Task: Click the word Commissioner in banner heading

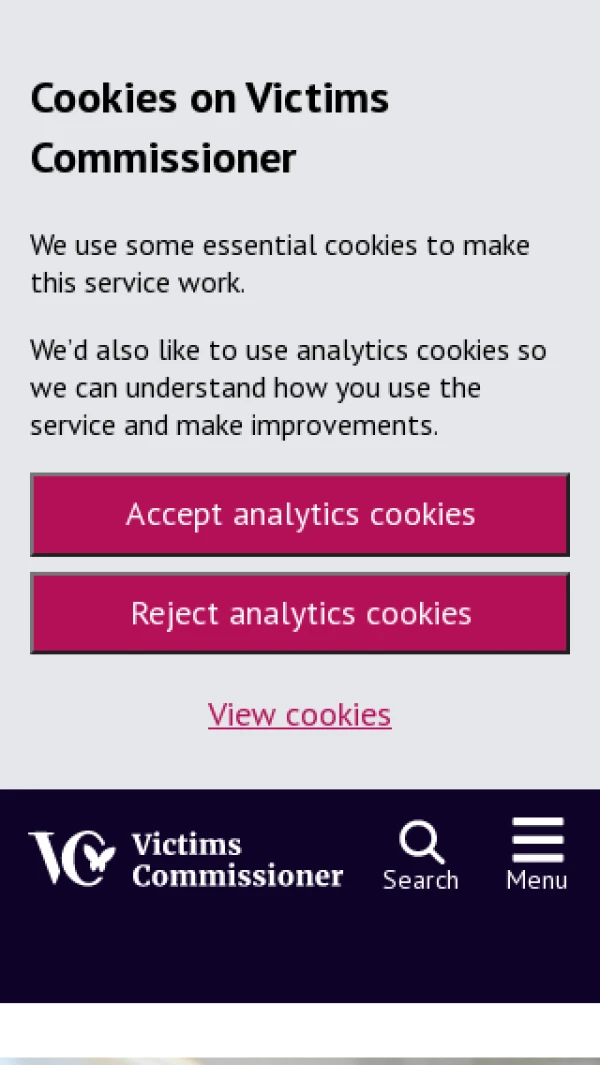Action: [x=164, y=159]
